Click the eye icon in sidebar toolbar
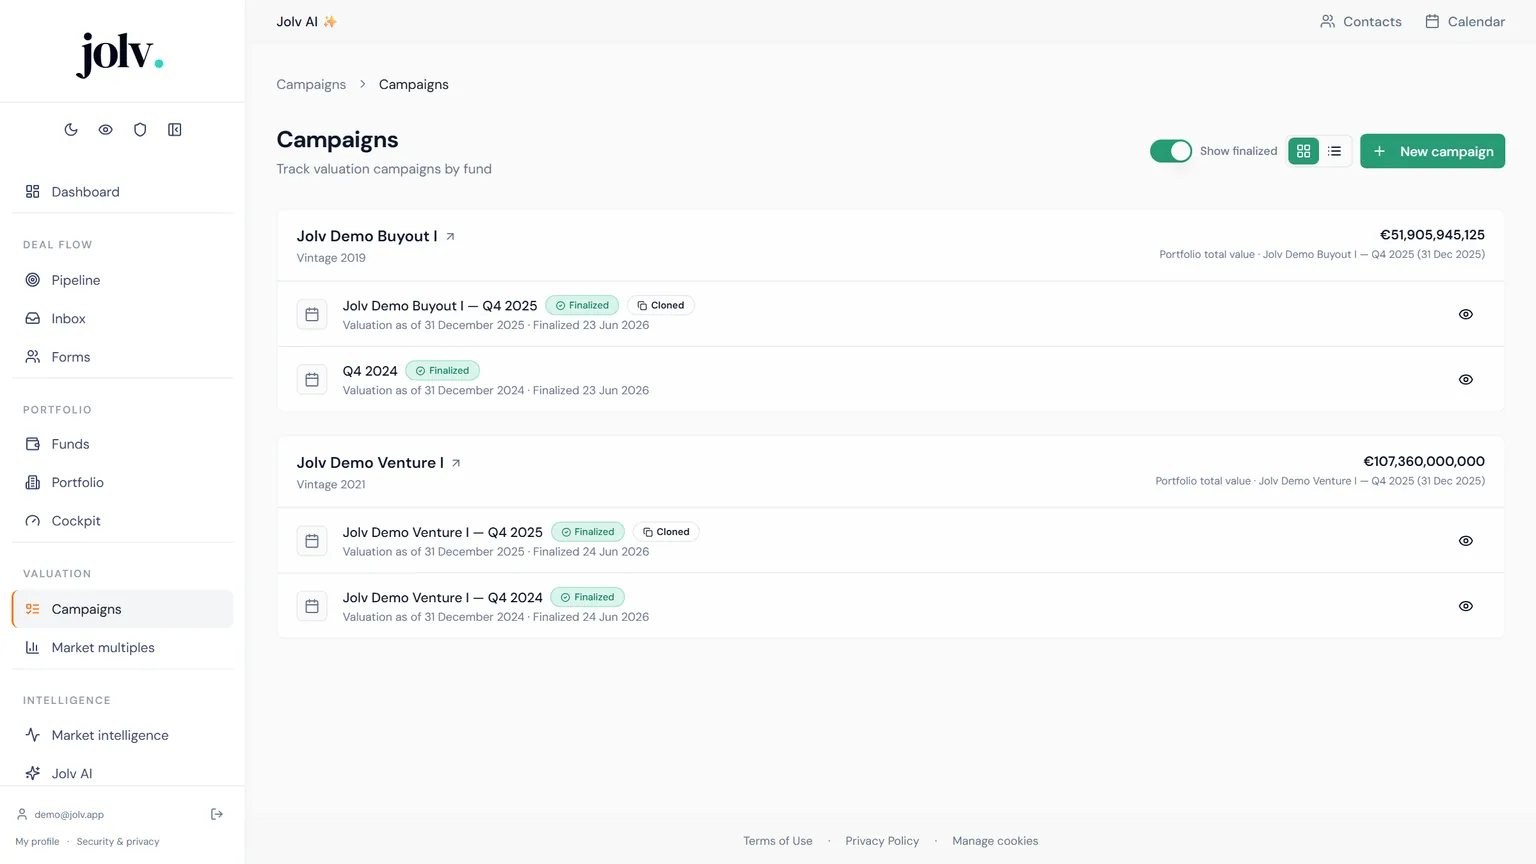Screen dimensions: 1536x864 pyautogui.click(x=106, y=130)
